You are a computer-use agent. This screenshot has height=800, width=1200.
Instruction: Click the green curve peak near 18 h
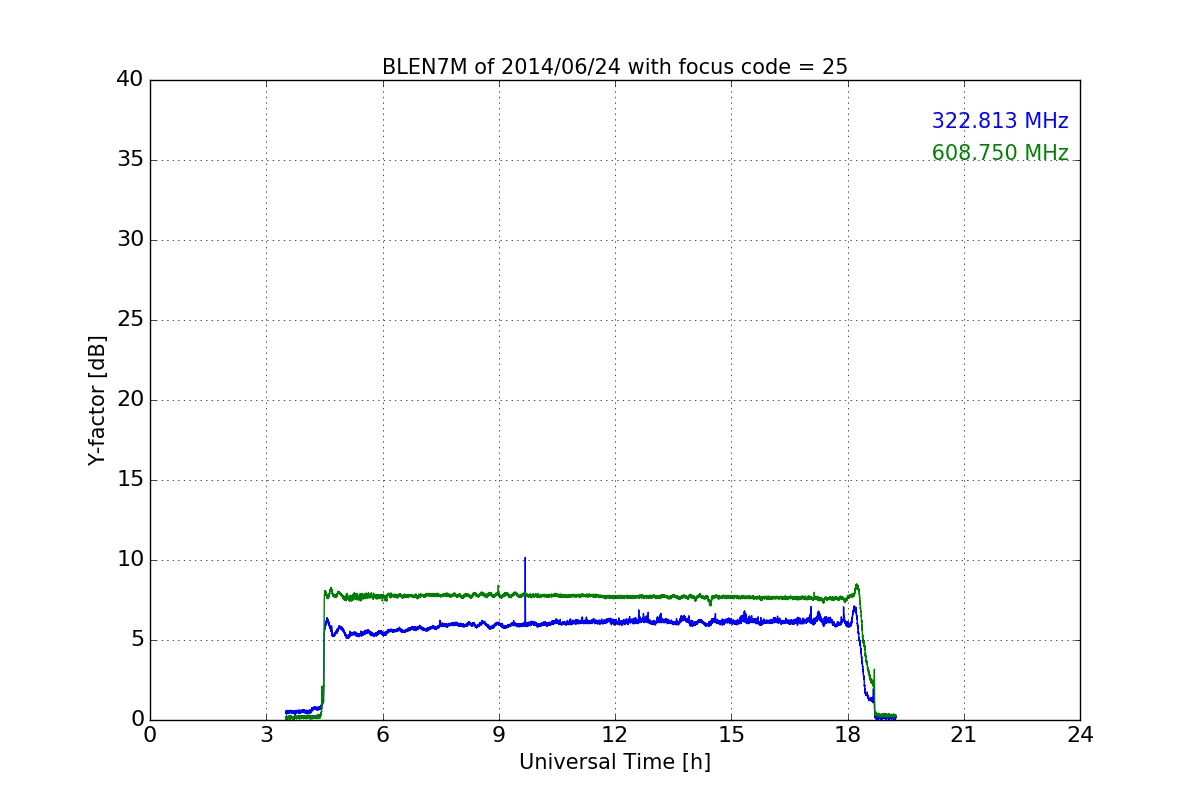[856, 585]
